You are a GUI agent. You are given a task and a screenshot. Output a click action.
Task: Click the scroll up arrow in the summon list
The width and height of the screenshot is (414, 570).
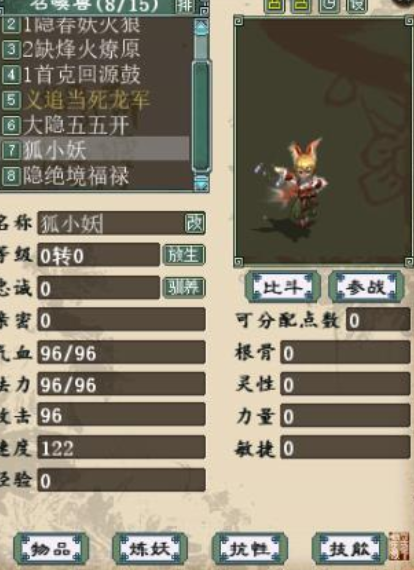point(201,27)
